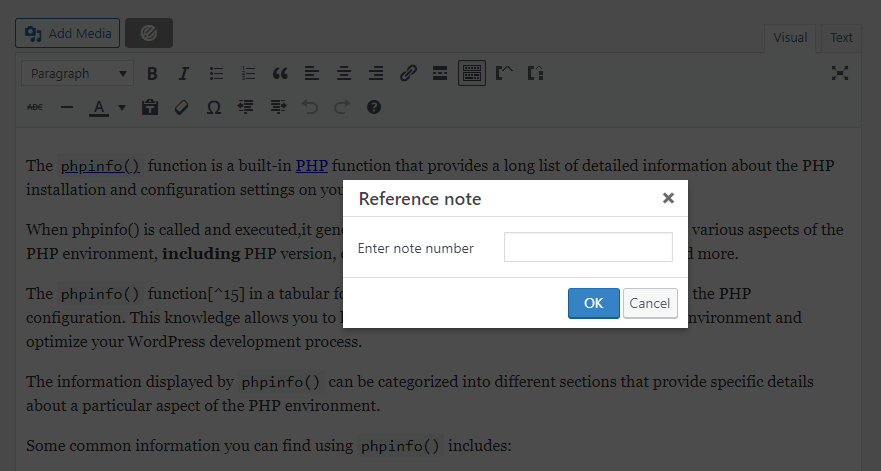Insert a numbered list
The image size is (881, 471).
[248, 73]
